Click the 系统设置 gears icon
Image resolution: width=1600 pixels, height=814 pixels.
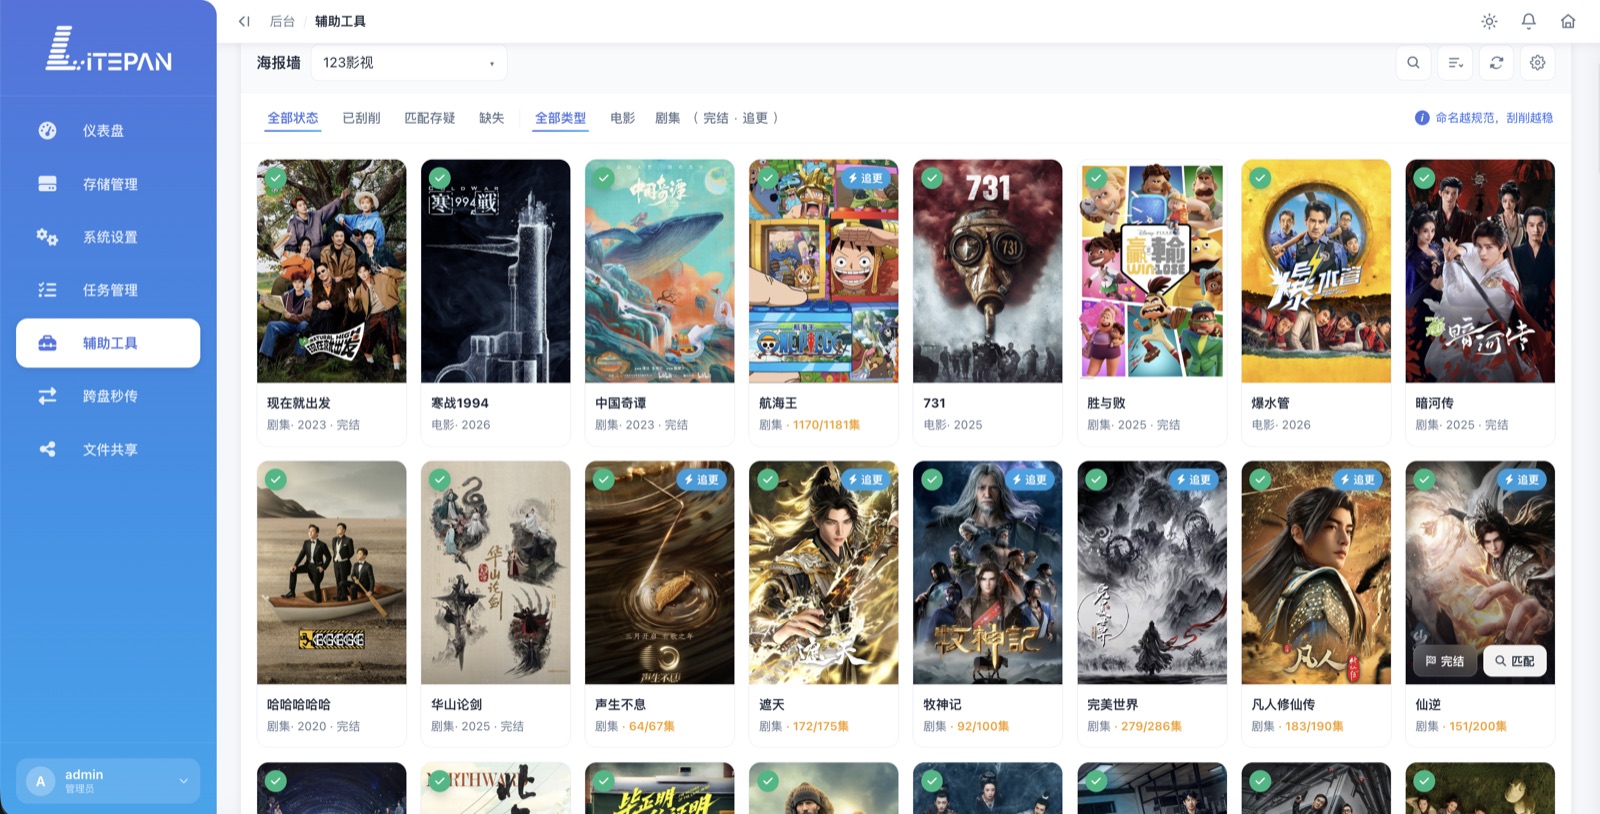coord(47,237)
